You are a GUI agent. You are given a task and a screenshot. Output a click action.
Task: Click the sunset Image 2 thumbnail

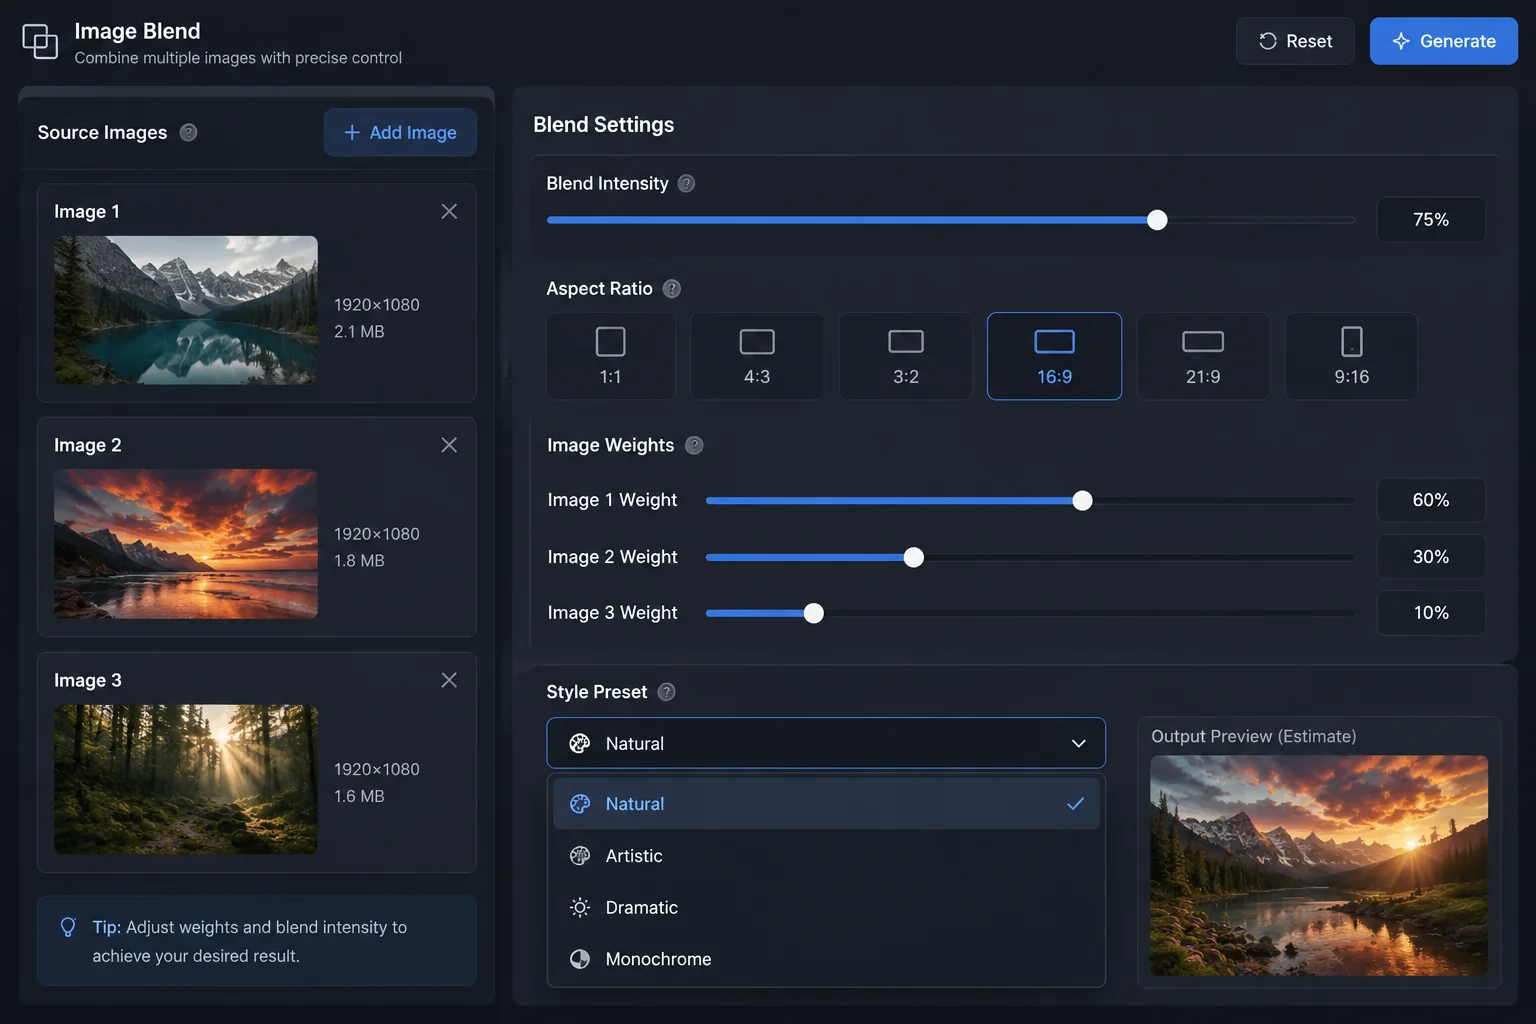point(186,544)
